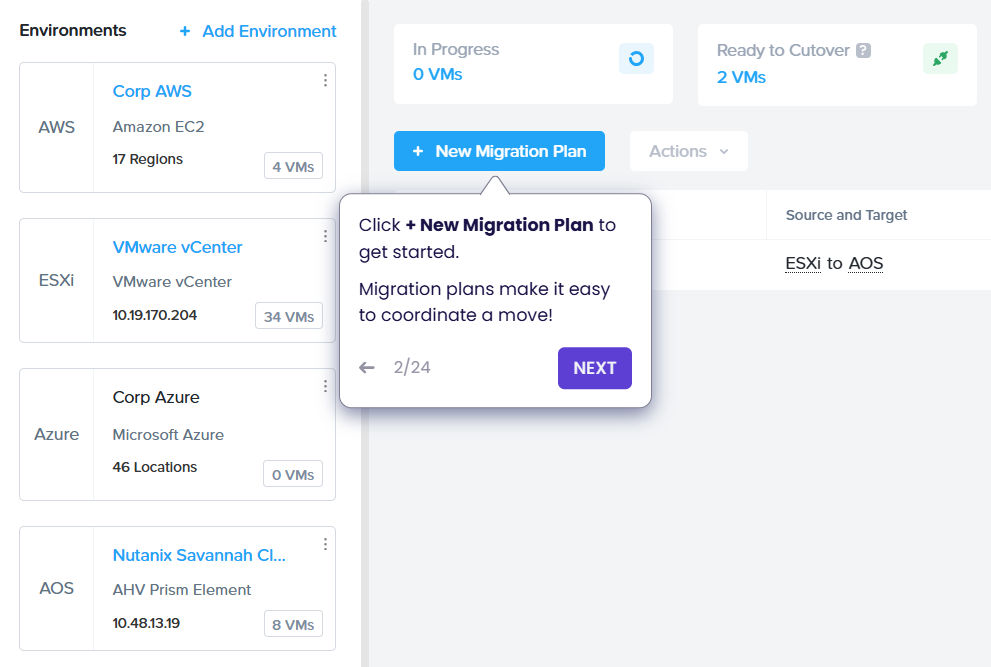Click the 34 VMs badge for vCenter

coord(288,317)
